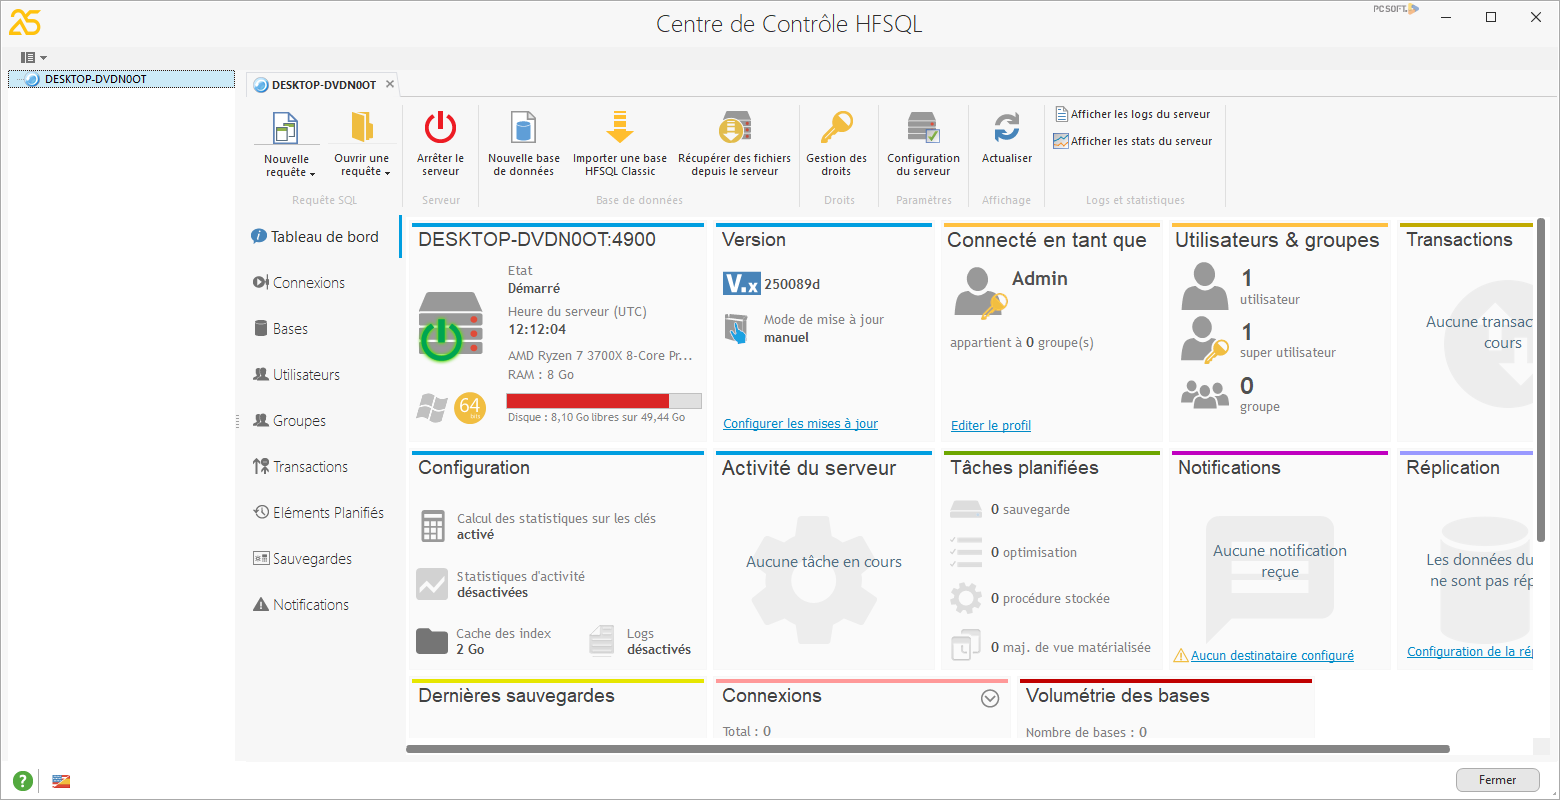Click the vertical scrollbar of the dashboard
Viewport: 1560px width, 800px height.
(x=1543, y=380)
